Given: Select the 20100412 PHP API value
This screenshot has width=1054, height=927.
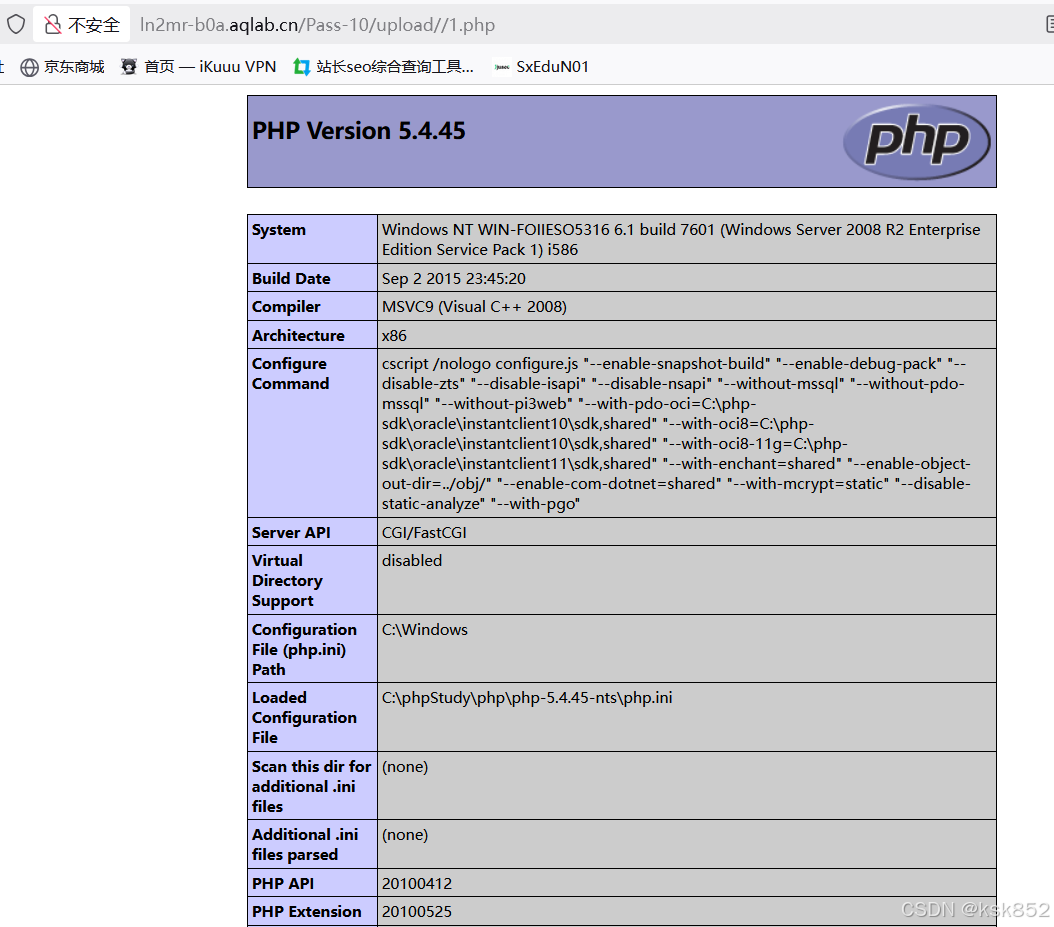Looking at the screenshot, I should coord(417,883).
